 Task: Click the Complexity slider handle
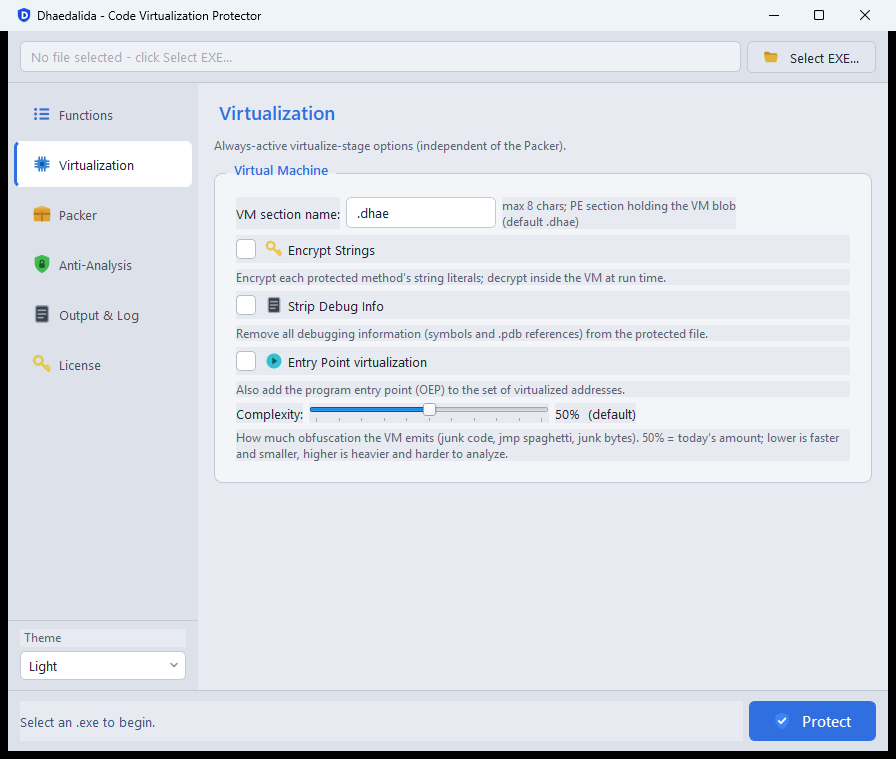pyautogui.click(x=429, y=409)
